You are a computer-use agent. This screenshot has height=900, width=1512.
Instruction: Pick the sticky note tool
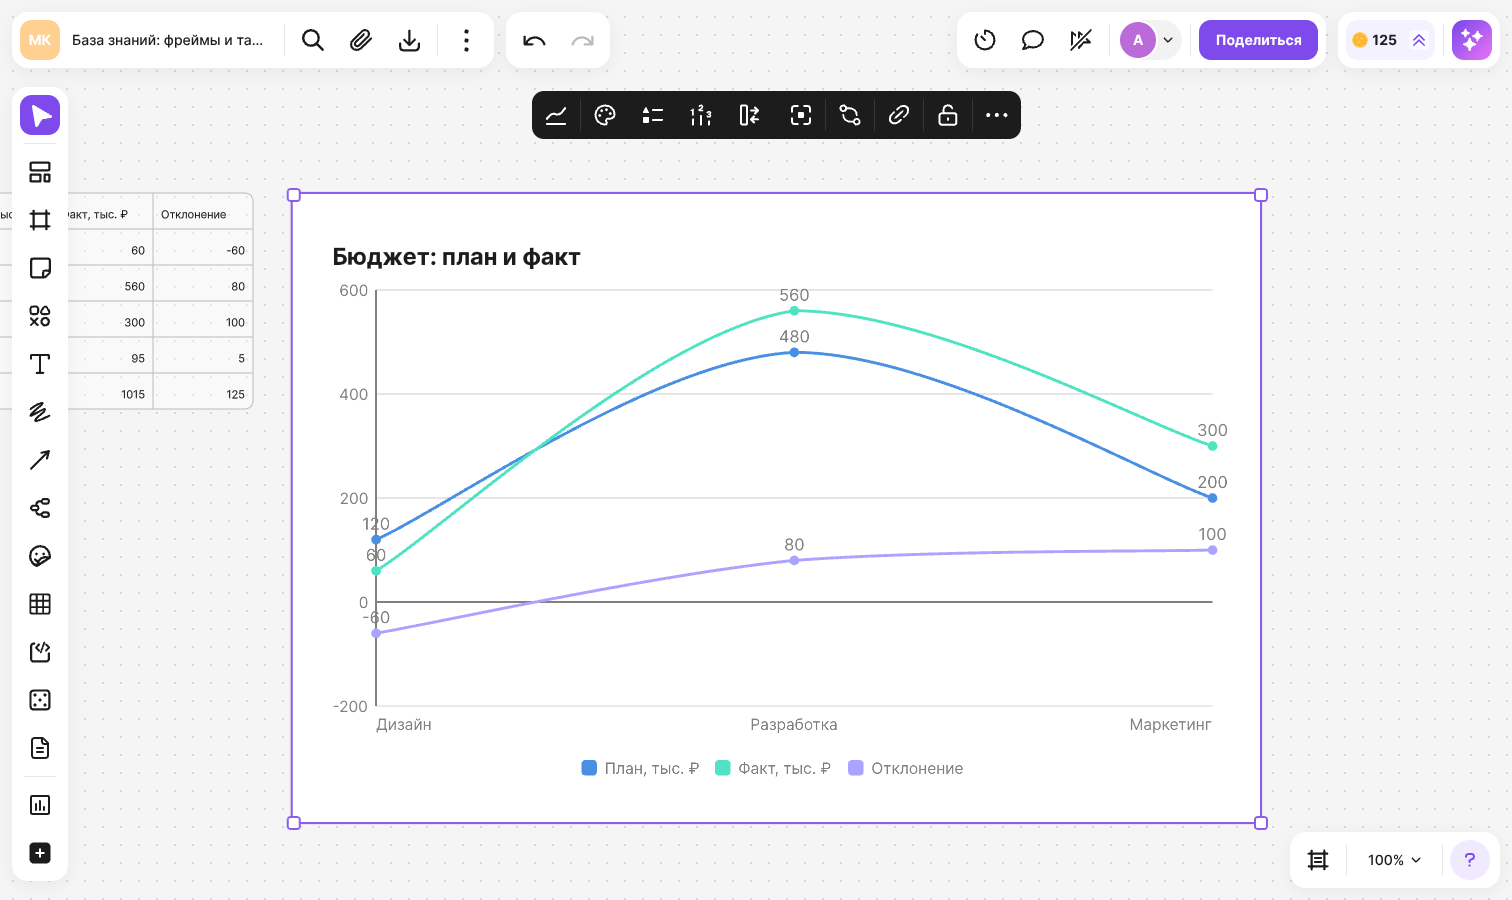tap(40, 268)
